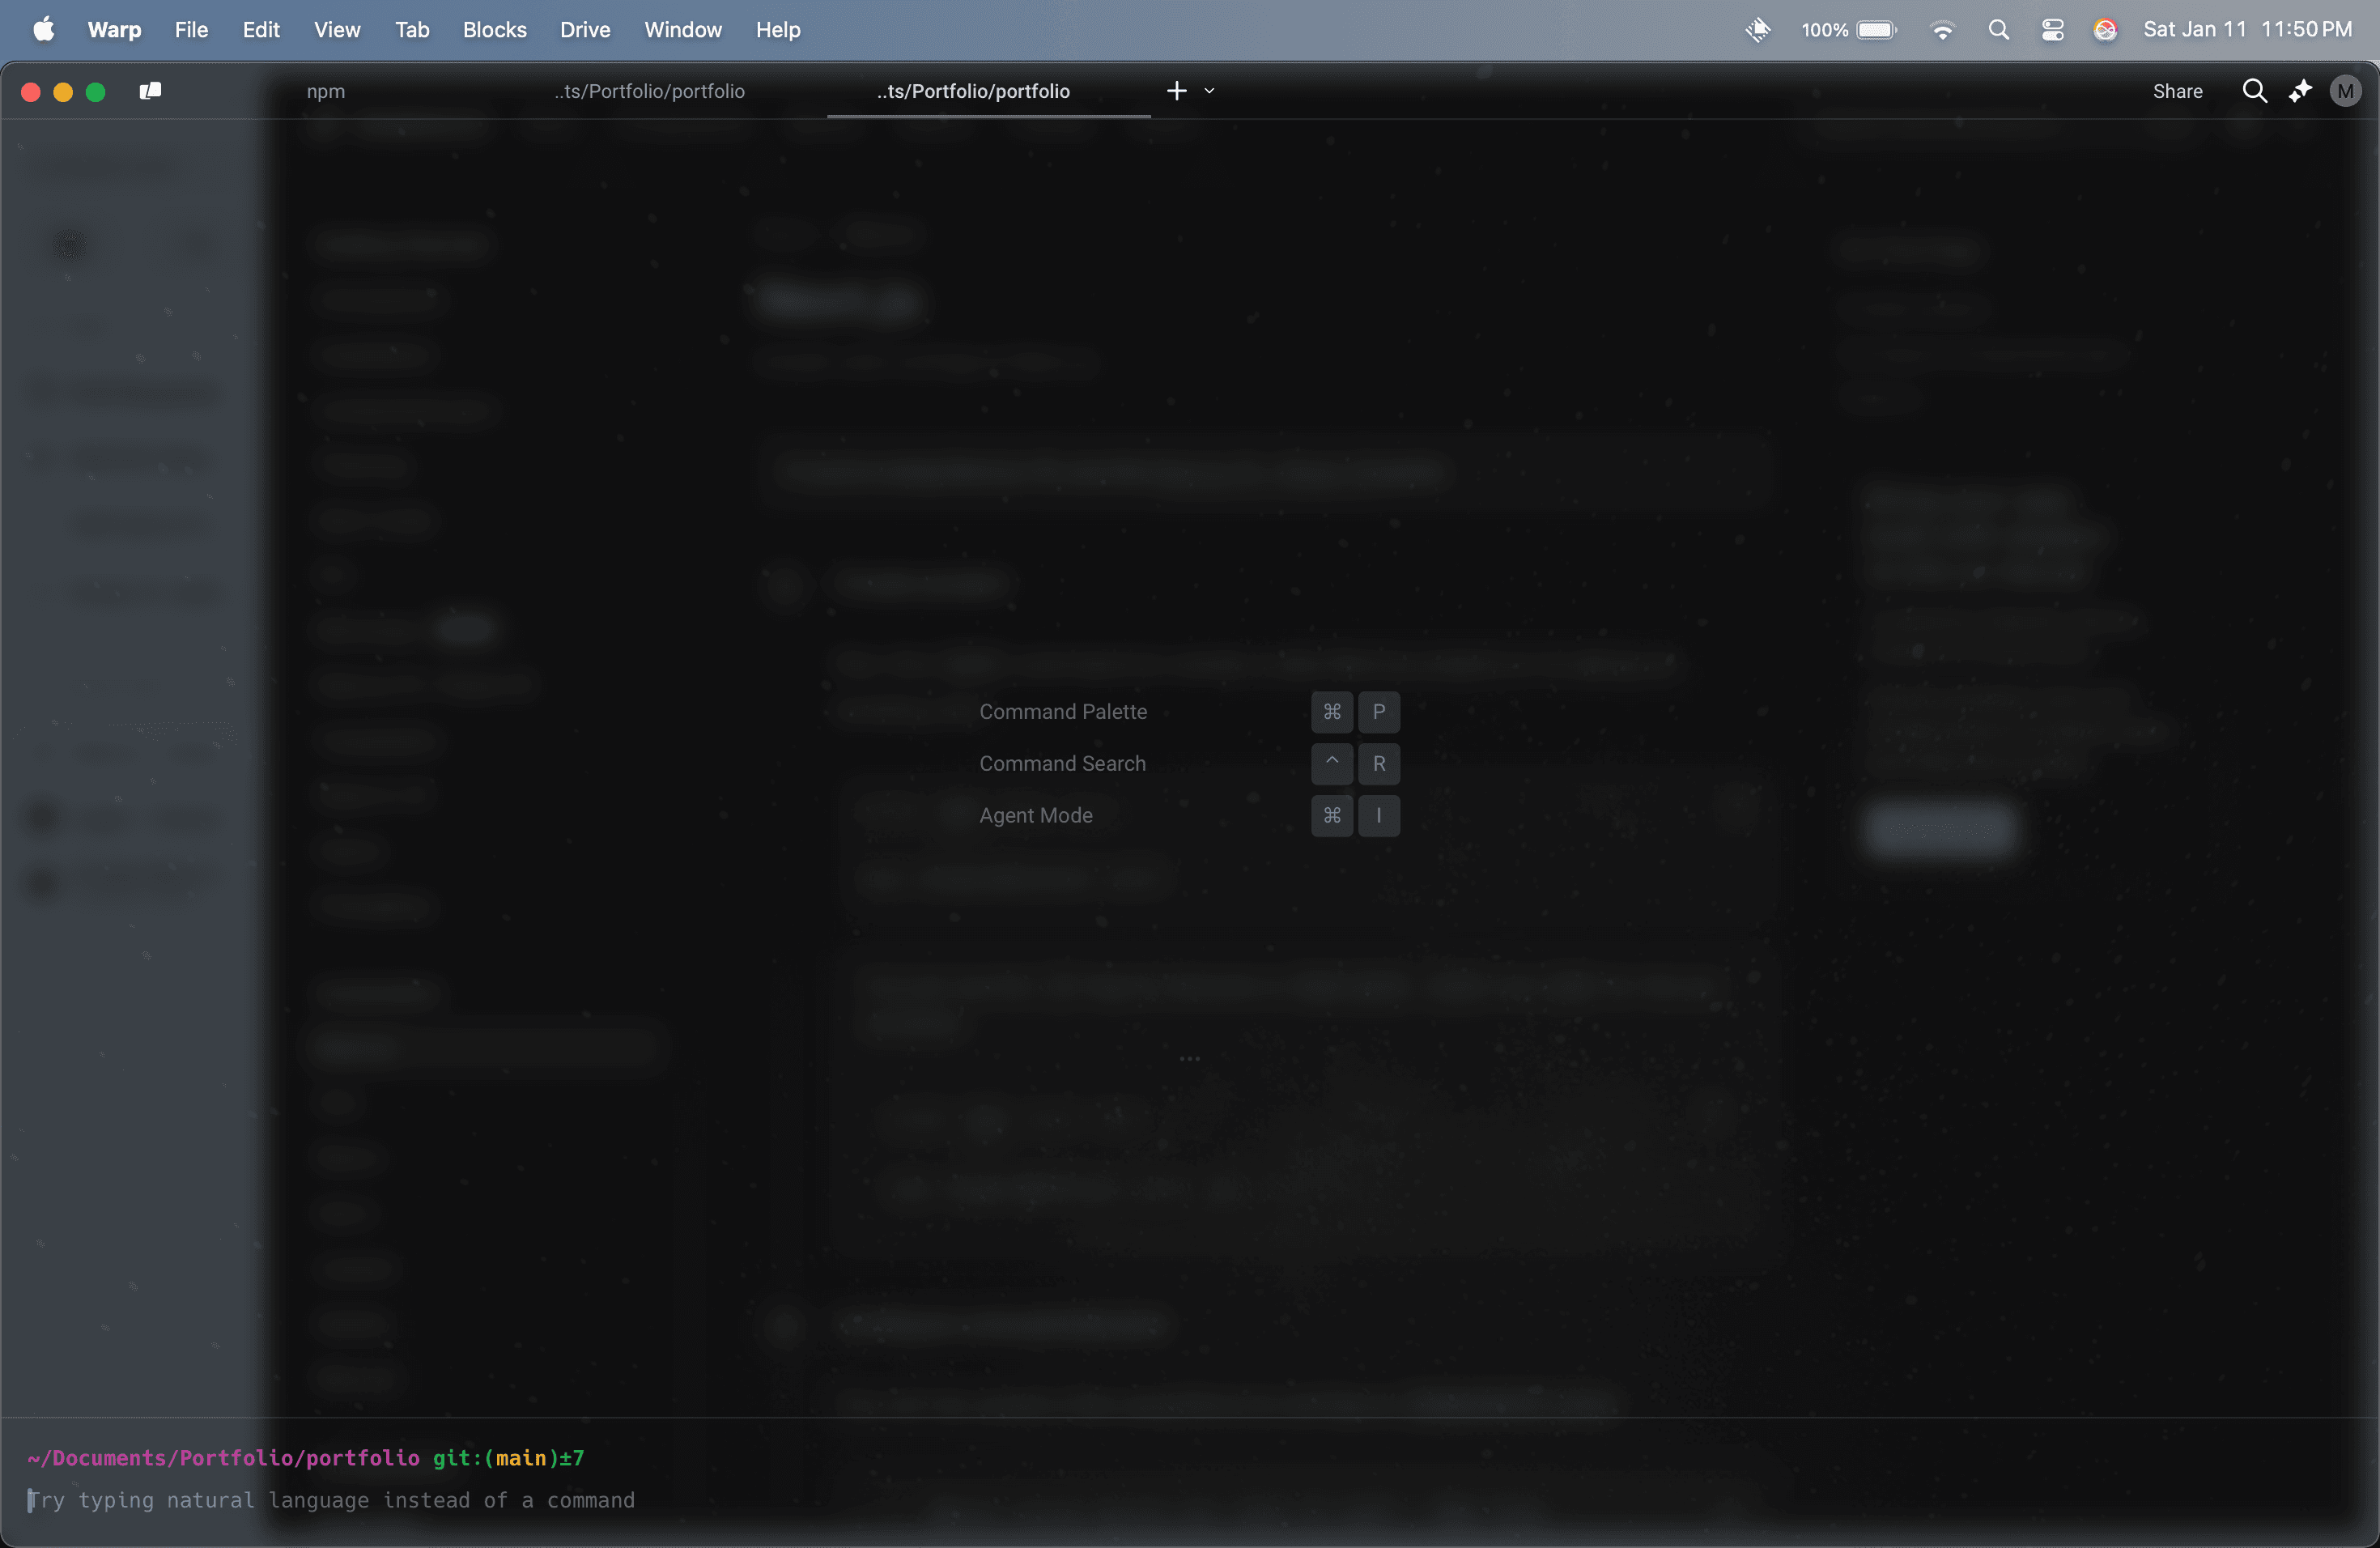Image resolution: width=2380 pixels, height=1548 pixels.
Task: Open the search icon in Warp toolbar
Action: [2254, 91]
